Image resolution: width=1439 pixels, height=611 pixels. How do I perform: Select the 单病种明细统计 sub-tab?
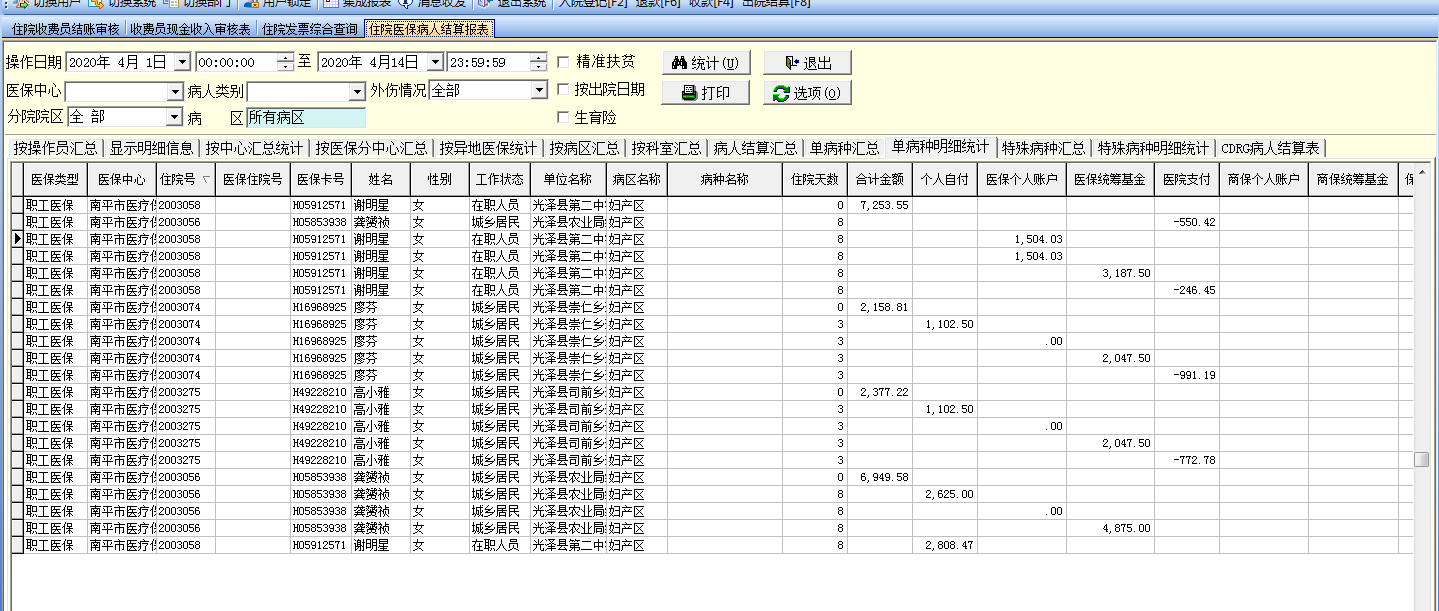[941, 147]
